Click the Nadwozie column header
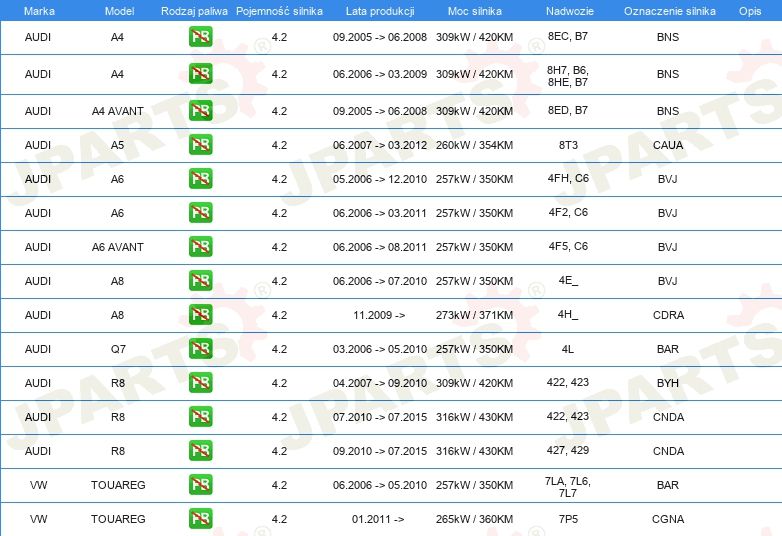 (570, 11)
